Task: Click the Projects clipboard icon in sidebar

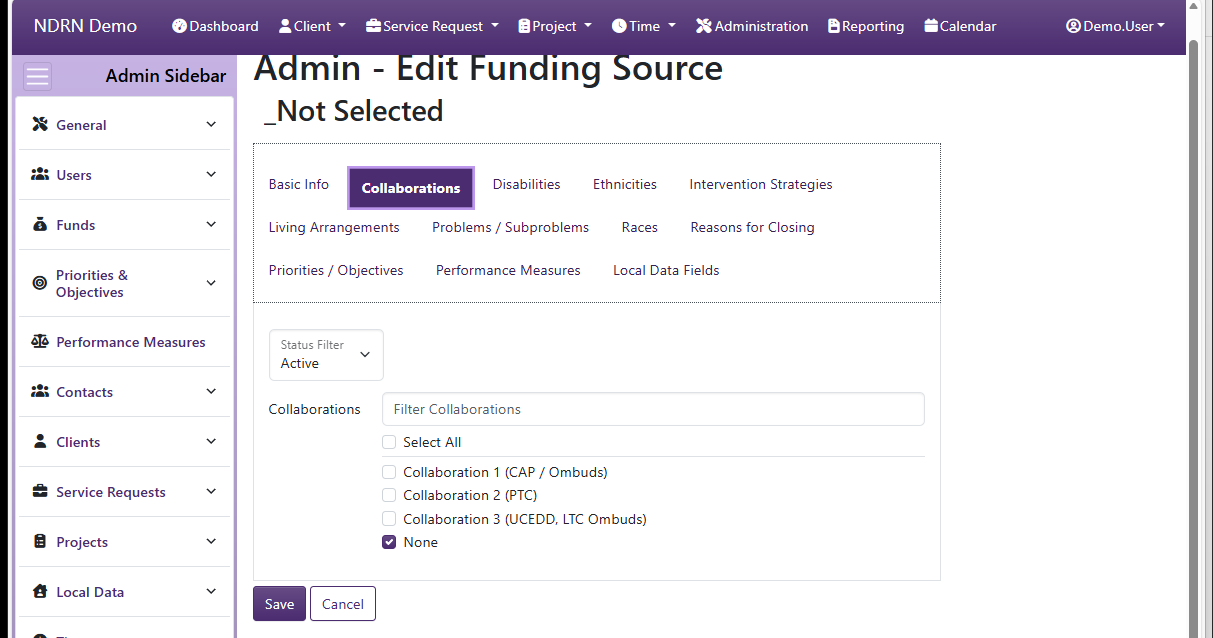Action: pyautogui.click(x=40, y=542)
